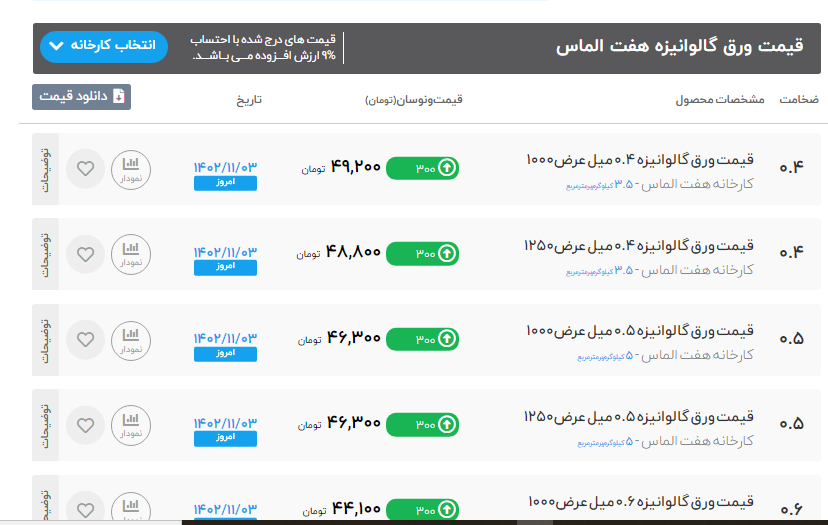The width and height of the screenshot is (828, 525).
Task: Toggle heart for 0.5 mm width 1250 row
Action: pyautogui.click(x=85, y=424)
